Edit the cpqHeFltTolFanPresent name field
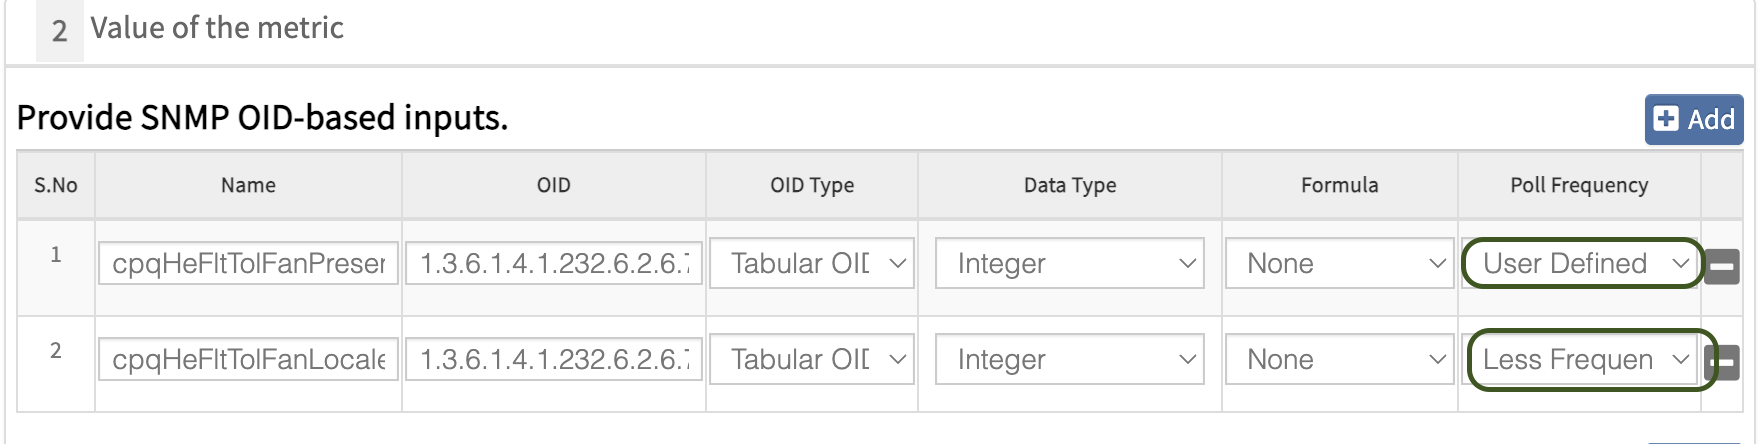This screenshot has width=1764, height=444. (x=248, y=264)
